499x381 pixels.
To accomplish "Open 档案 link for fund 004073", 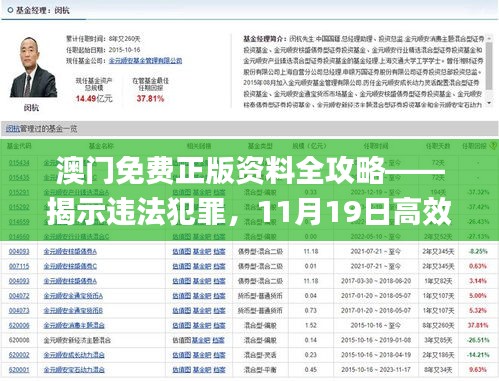I will coord(219,311).
